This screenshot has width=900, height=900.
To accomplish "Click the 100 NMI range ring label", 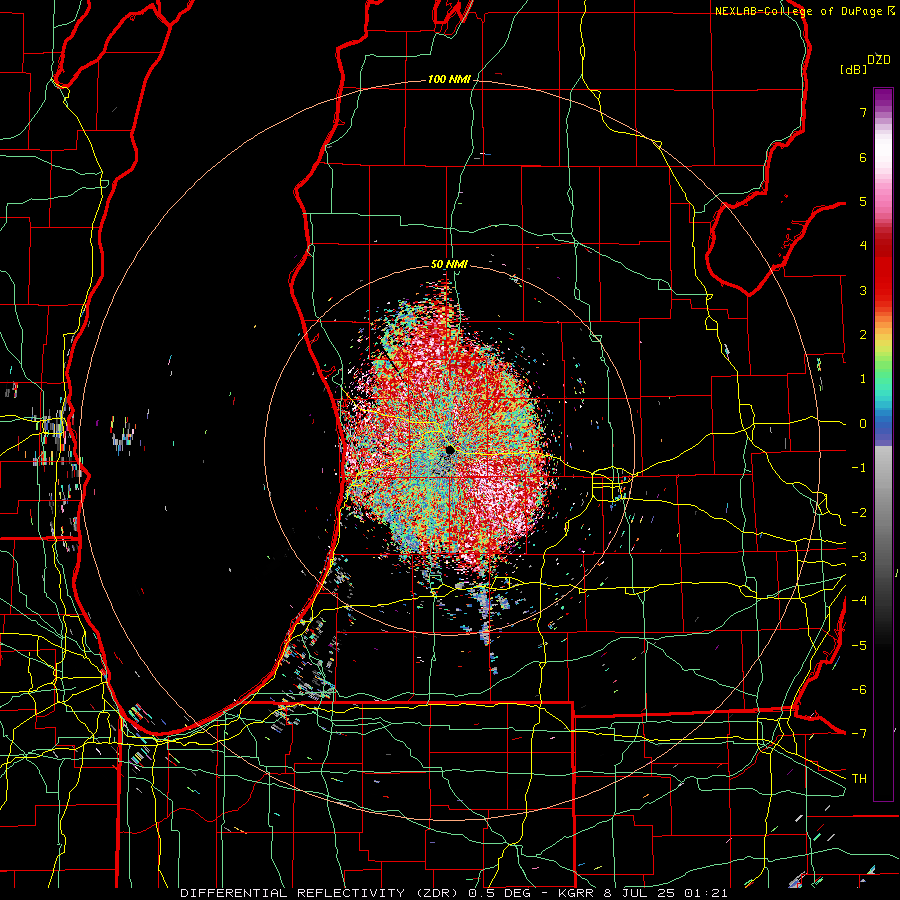I will pos(449,79).
